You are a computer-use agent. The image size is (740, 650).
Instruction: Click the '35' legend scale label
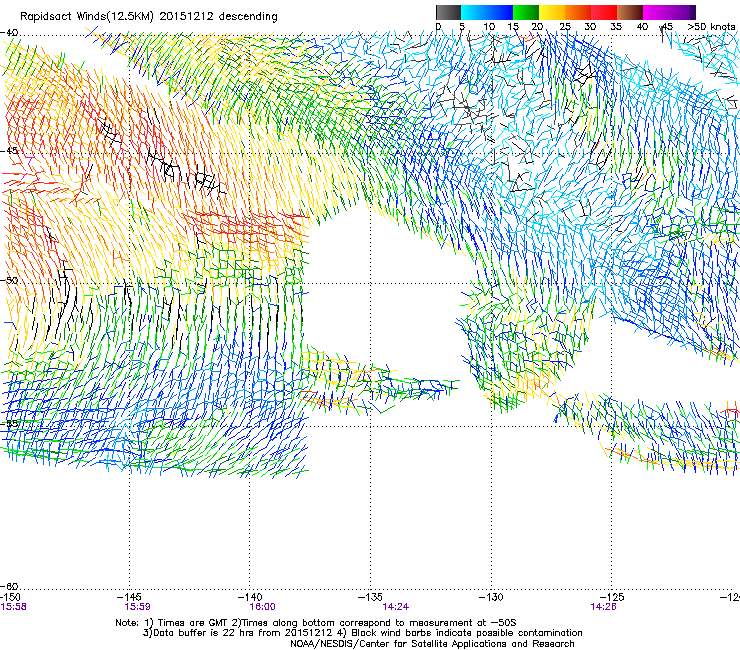pyautogui.click(x=616, y=26)
